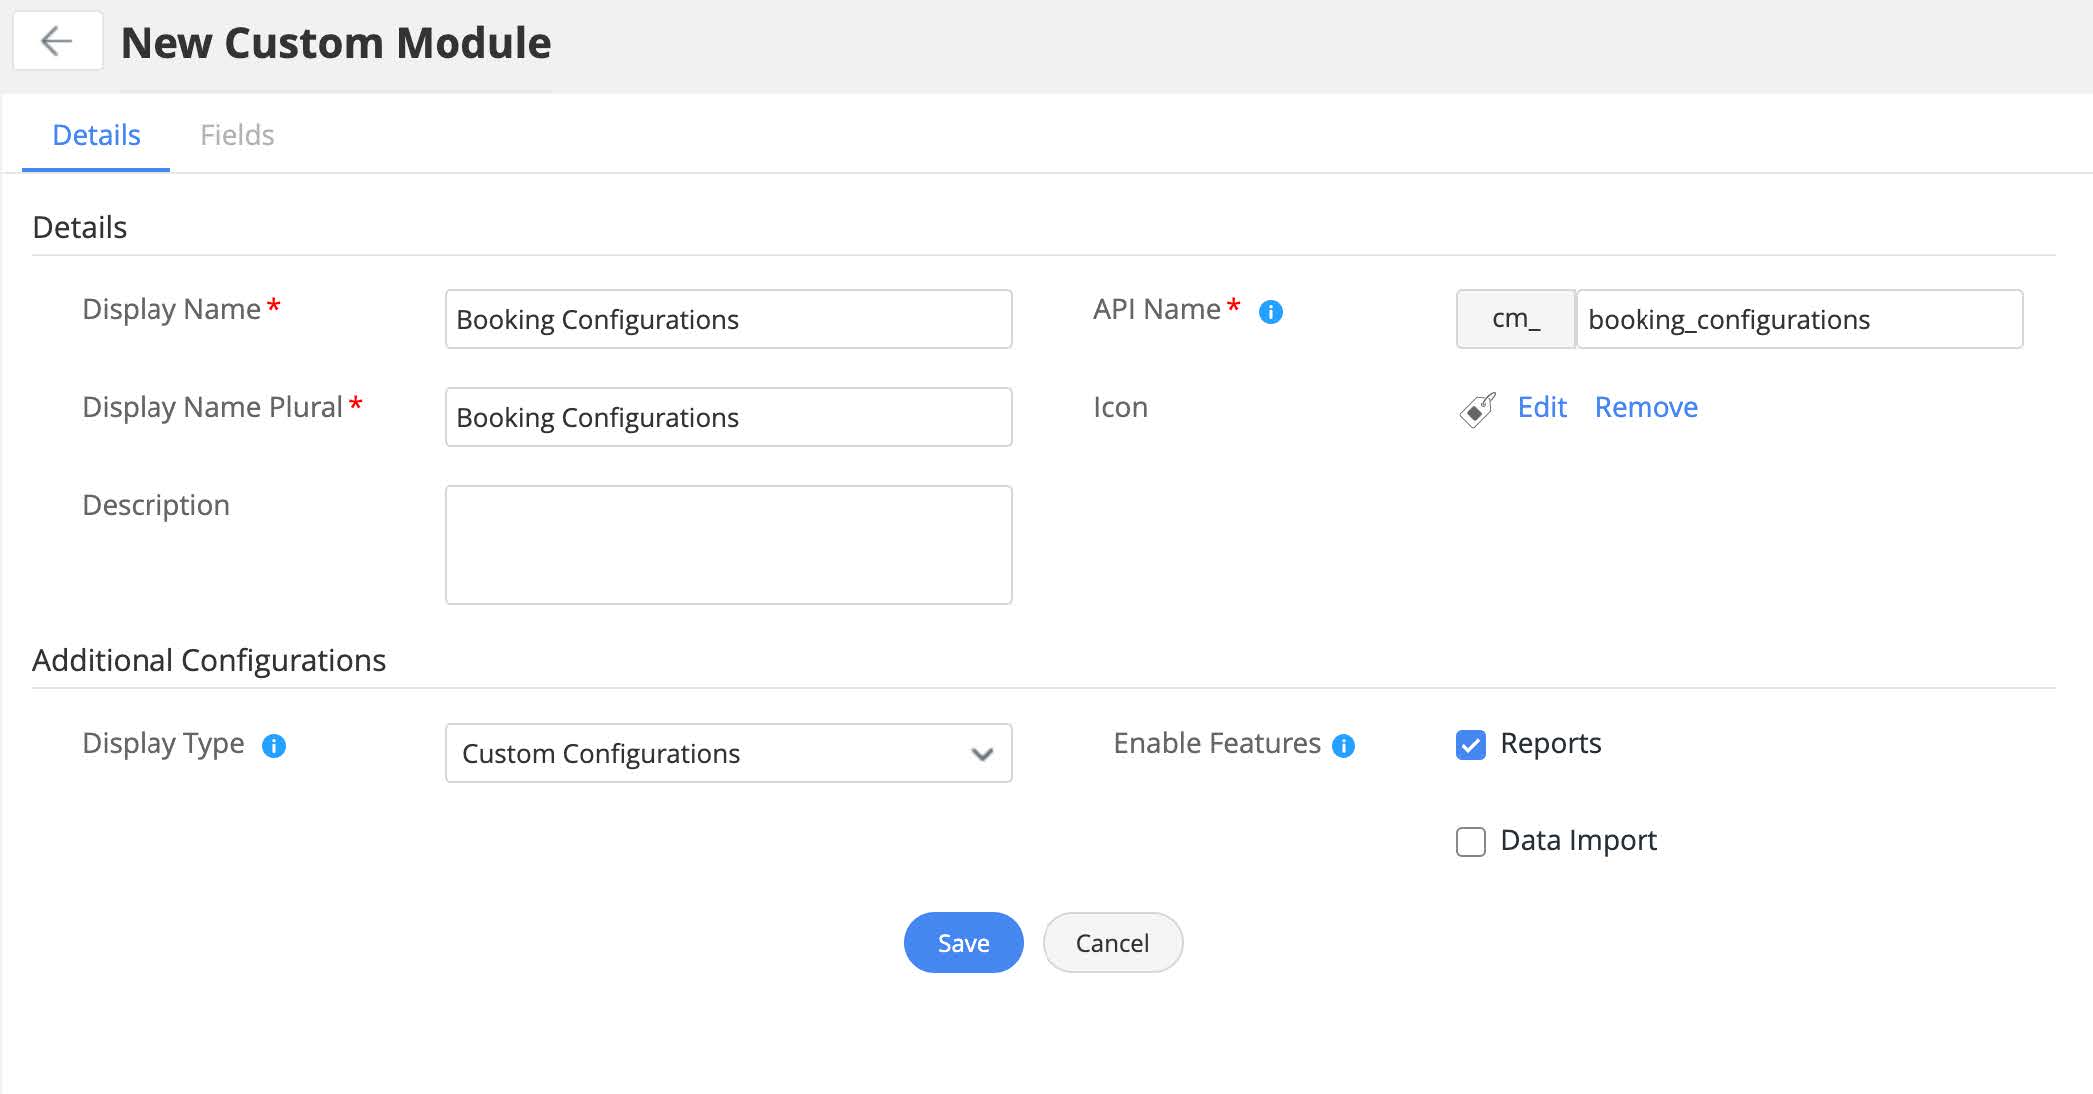The image size is (2093, 1094).
Task: Click the booking_configurations API name field
Action: 1798,319
